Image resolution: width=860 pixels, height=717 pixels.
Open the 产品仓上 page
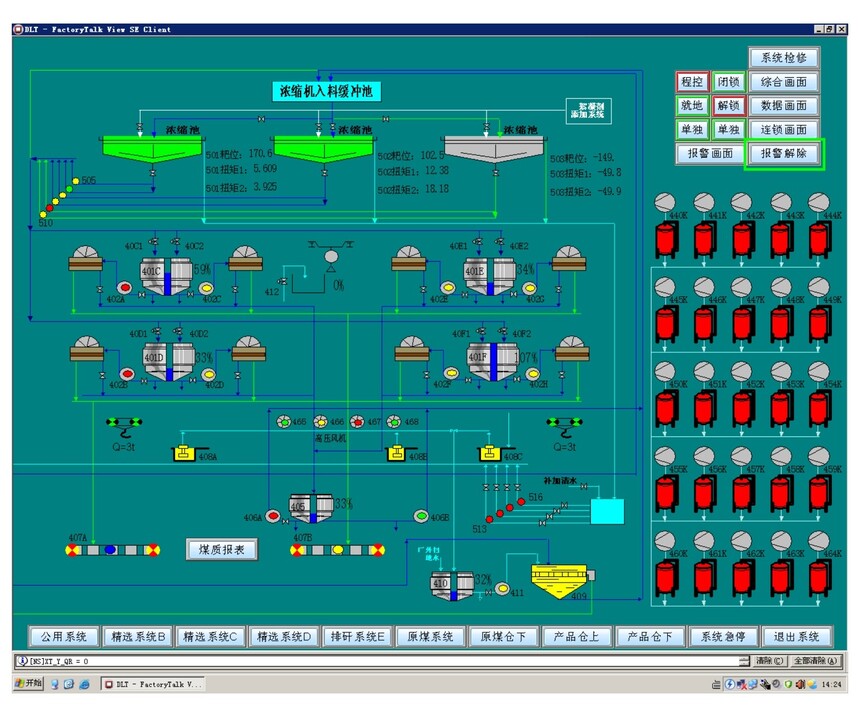[577, 637]
